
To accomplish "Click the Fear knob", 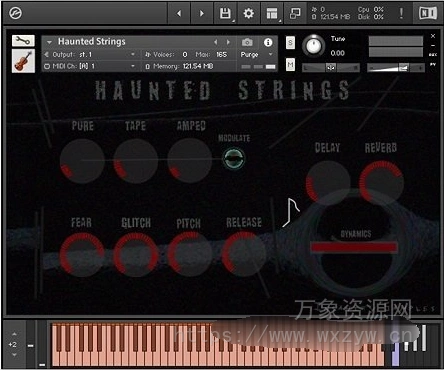I will [x=82, y=255].
